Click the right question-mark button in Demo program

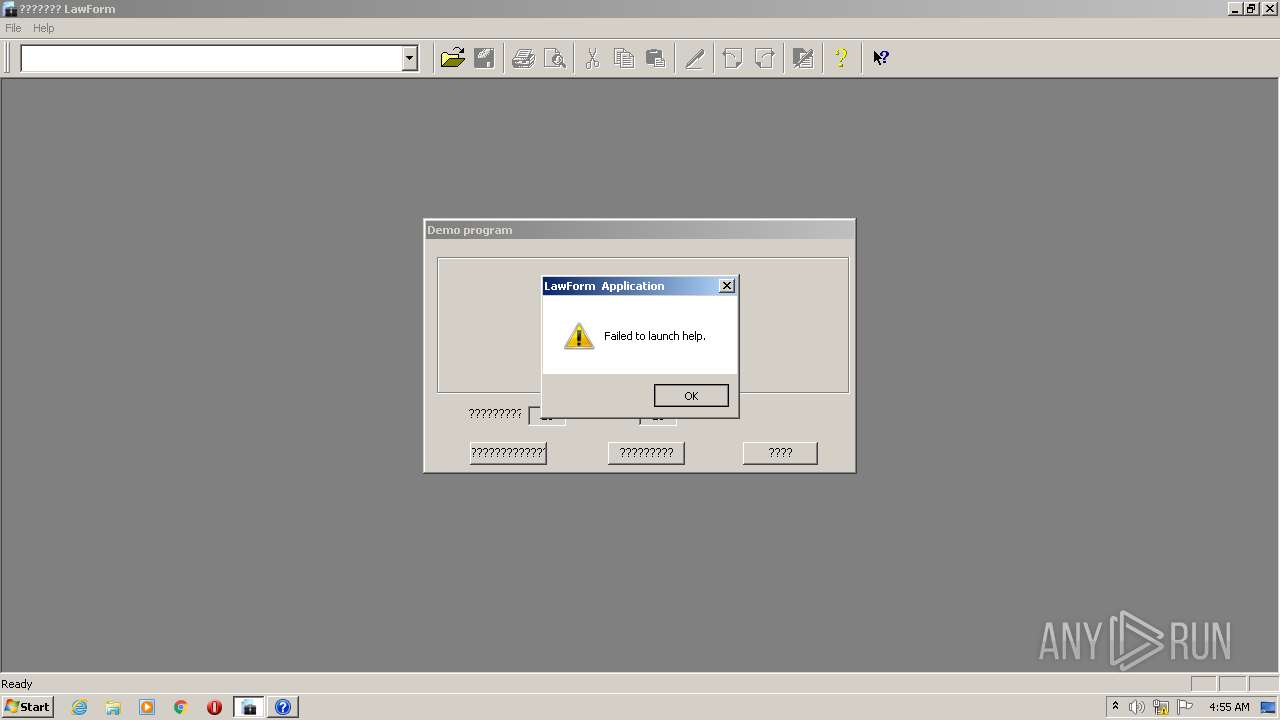(x=780, y=453)
